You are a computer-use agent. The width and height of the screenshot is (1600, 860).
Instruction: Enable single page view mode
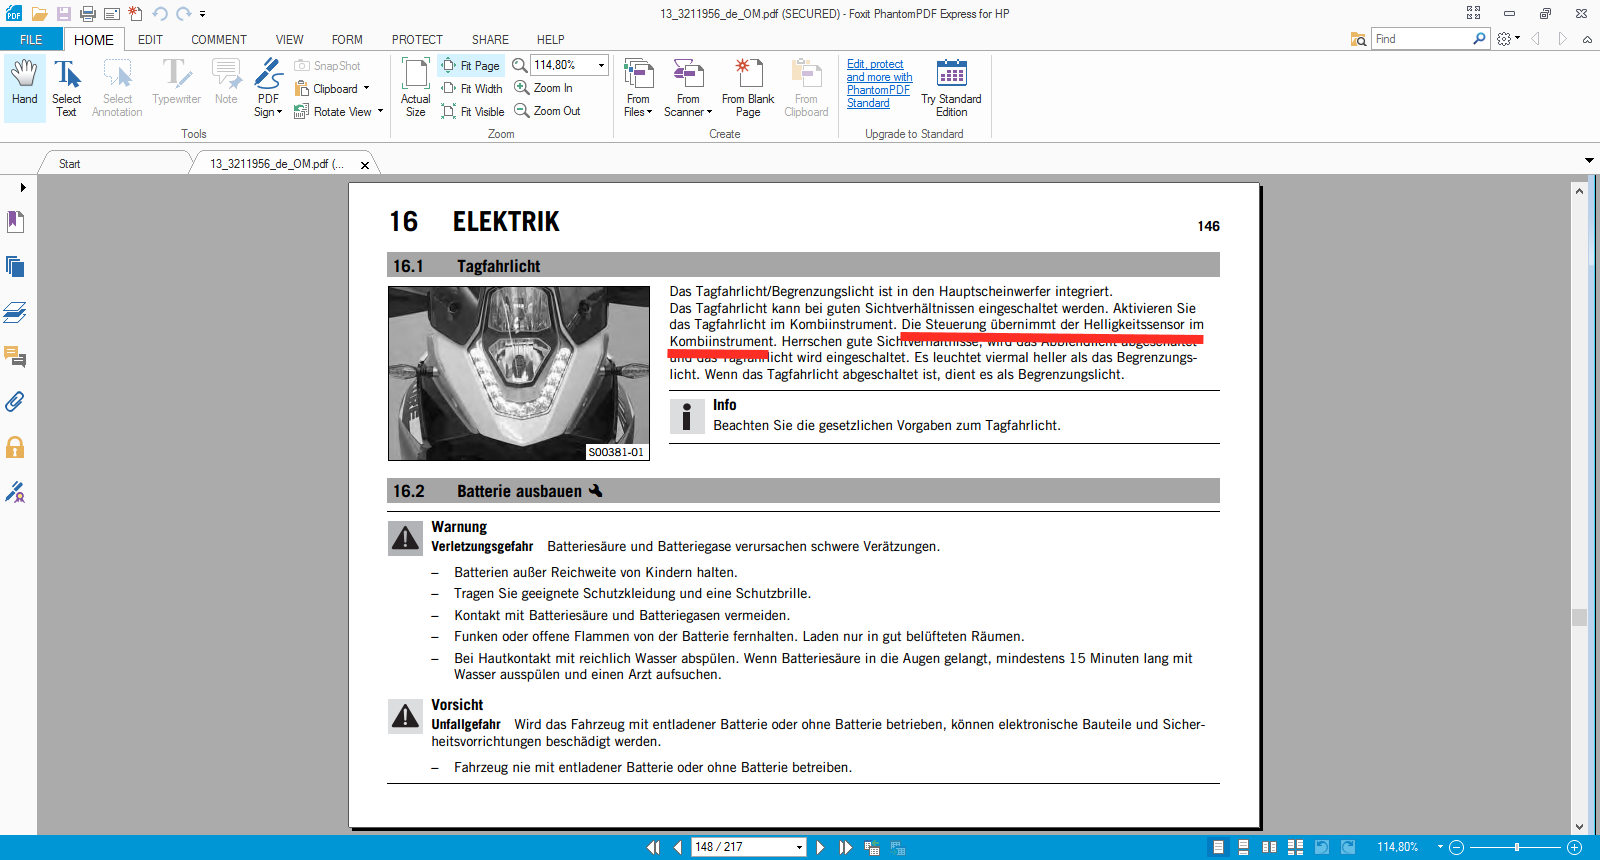pyautogui.click(x=1218, y=847)
